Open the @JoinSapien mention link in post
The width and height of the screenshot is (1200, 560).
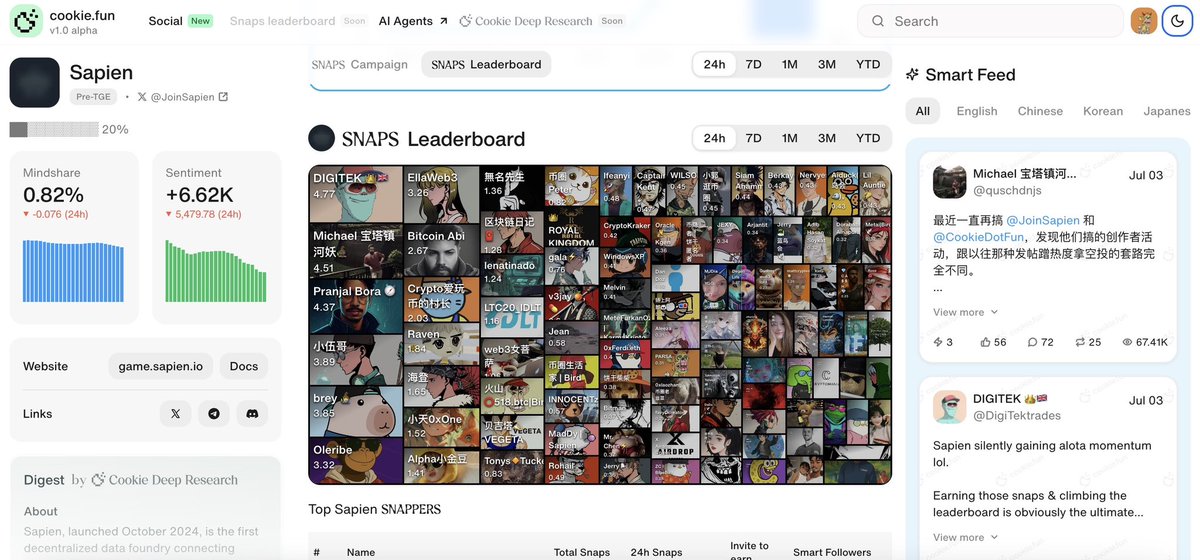(1043, 220)
